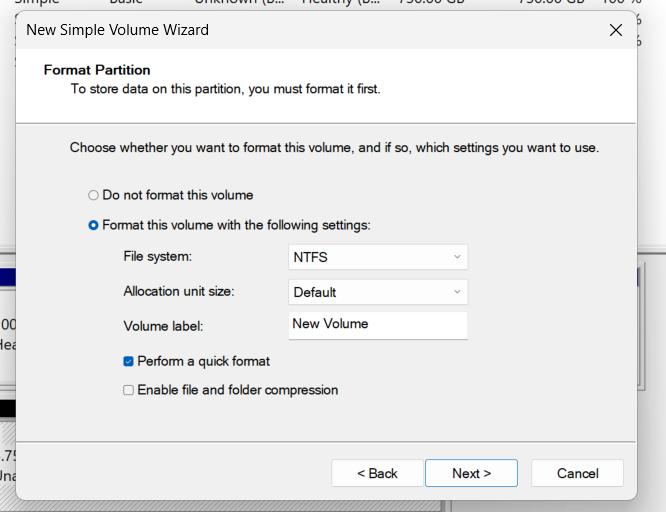Click the 'Volume label:' caption text
This screenshot has width=666, height=512.
pyautogui.click(x=163, y=326)
